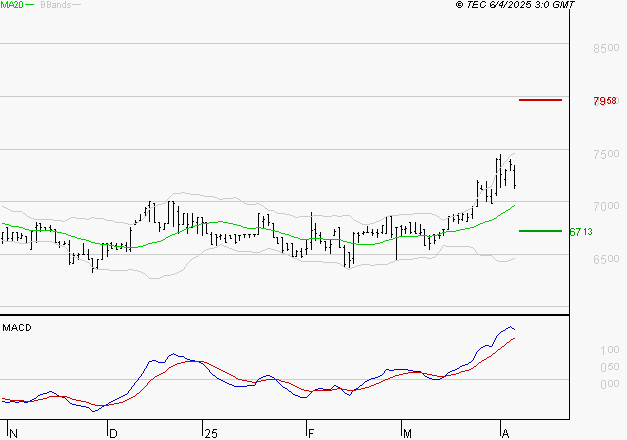The image size is (627, 440).
Task: Click the red 7958 resistance value
Action: 605,101
